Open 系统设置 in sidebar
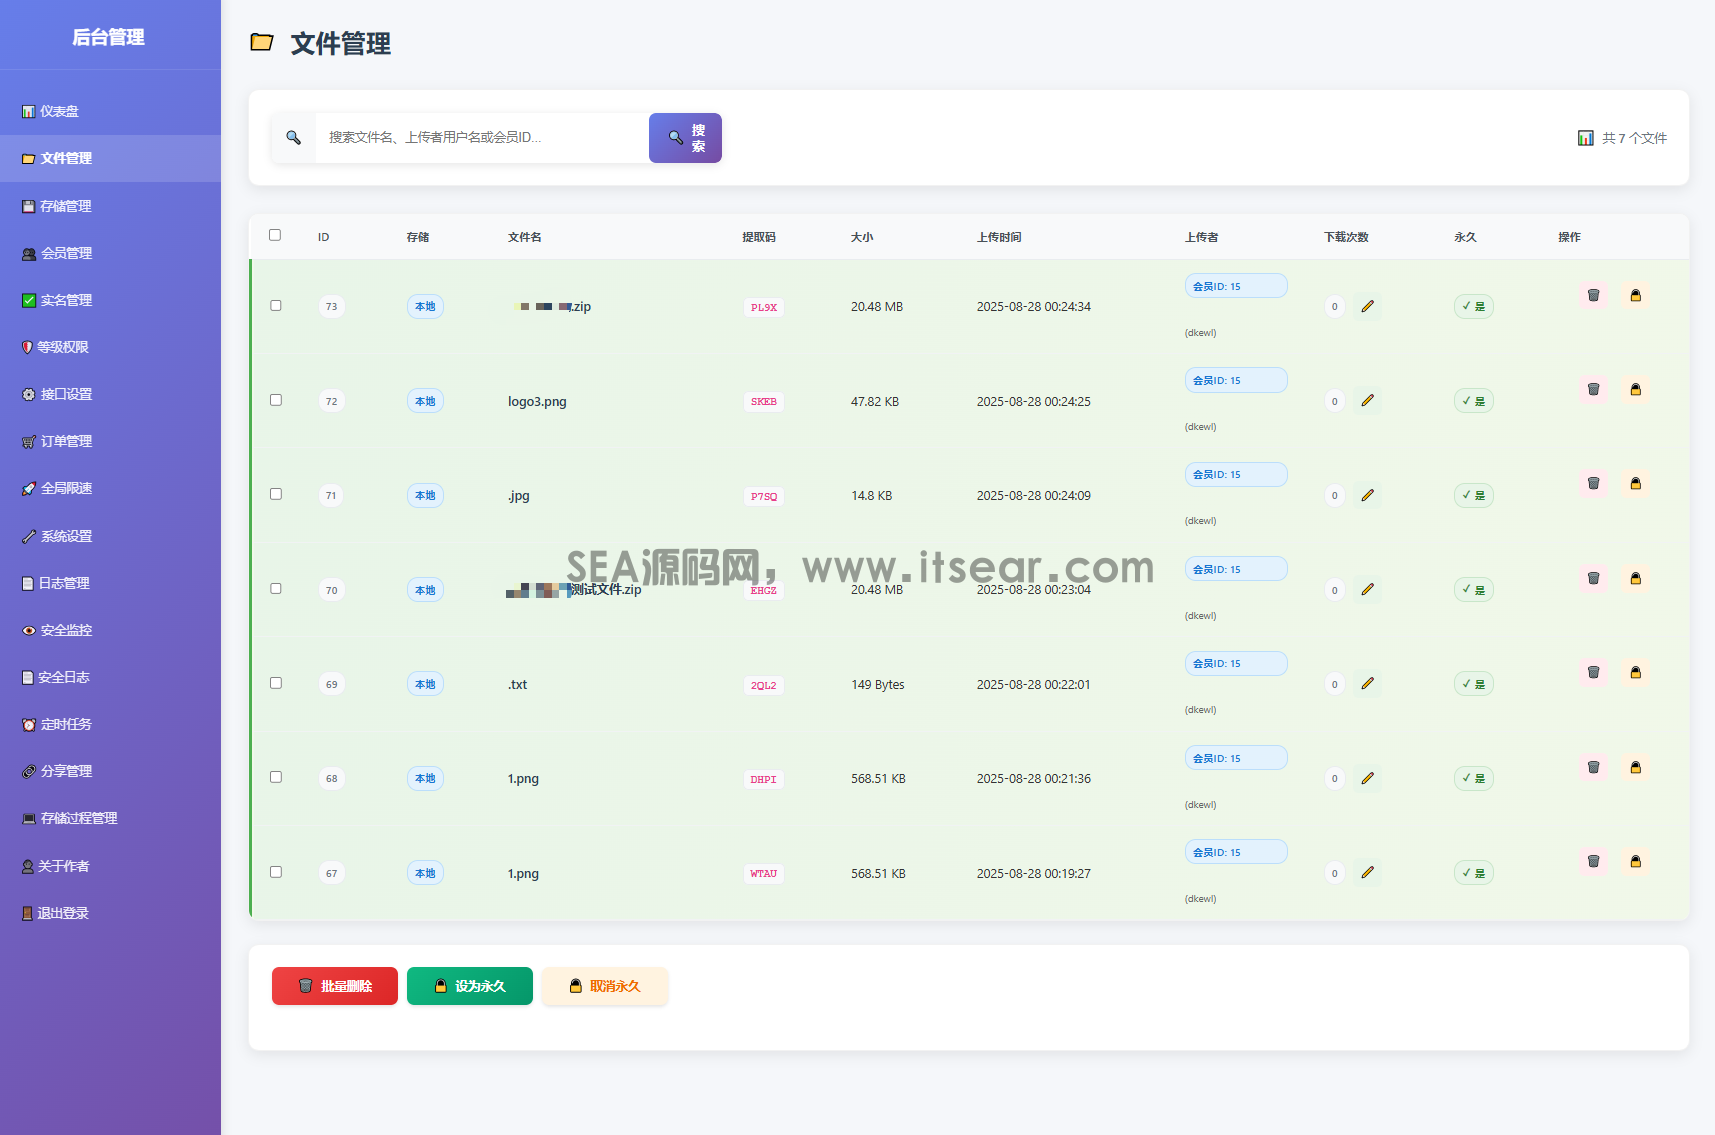 pos(110,536)
